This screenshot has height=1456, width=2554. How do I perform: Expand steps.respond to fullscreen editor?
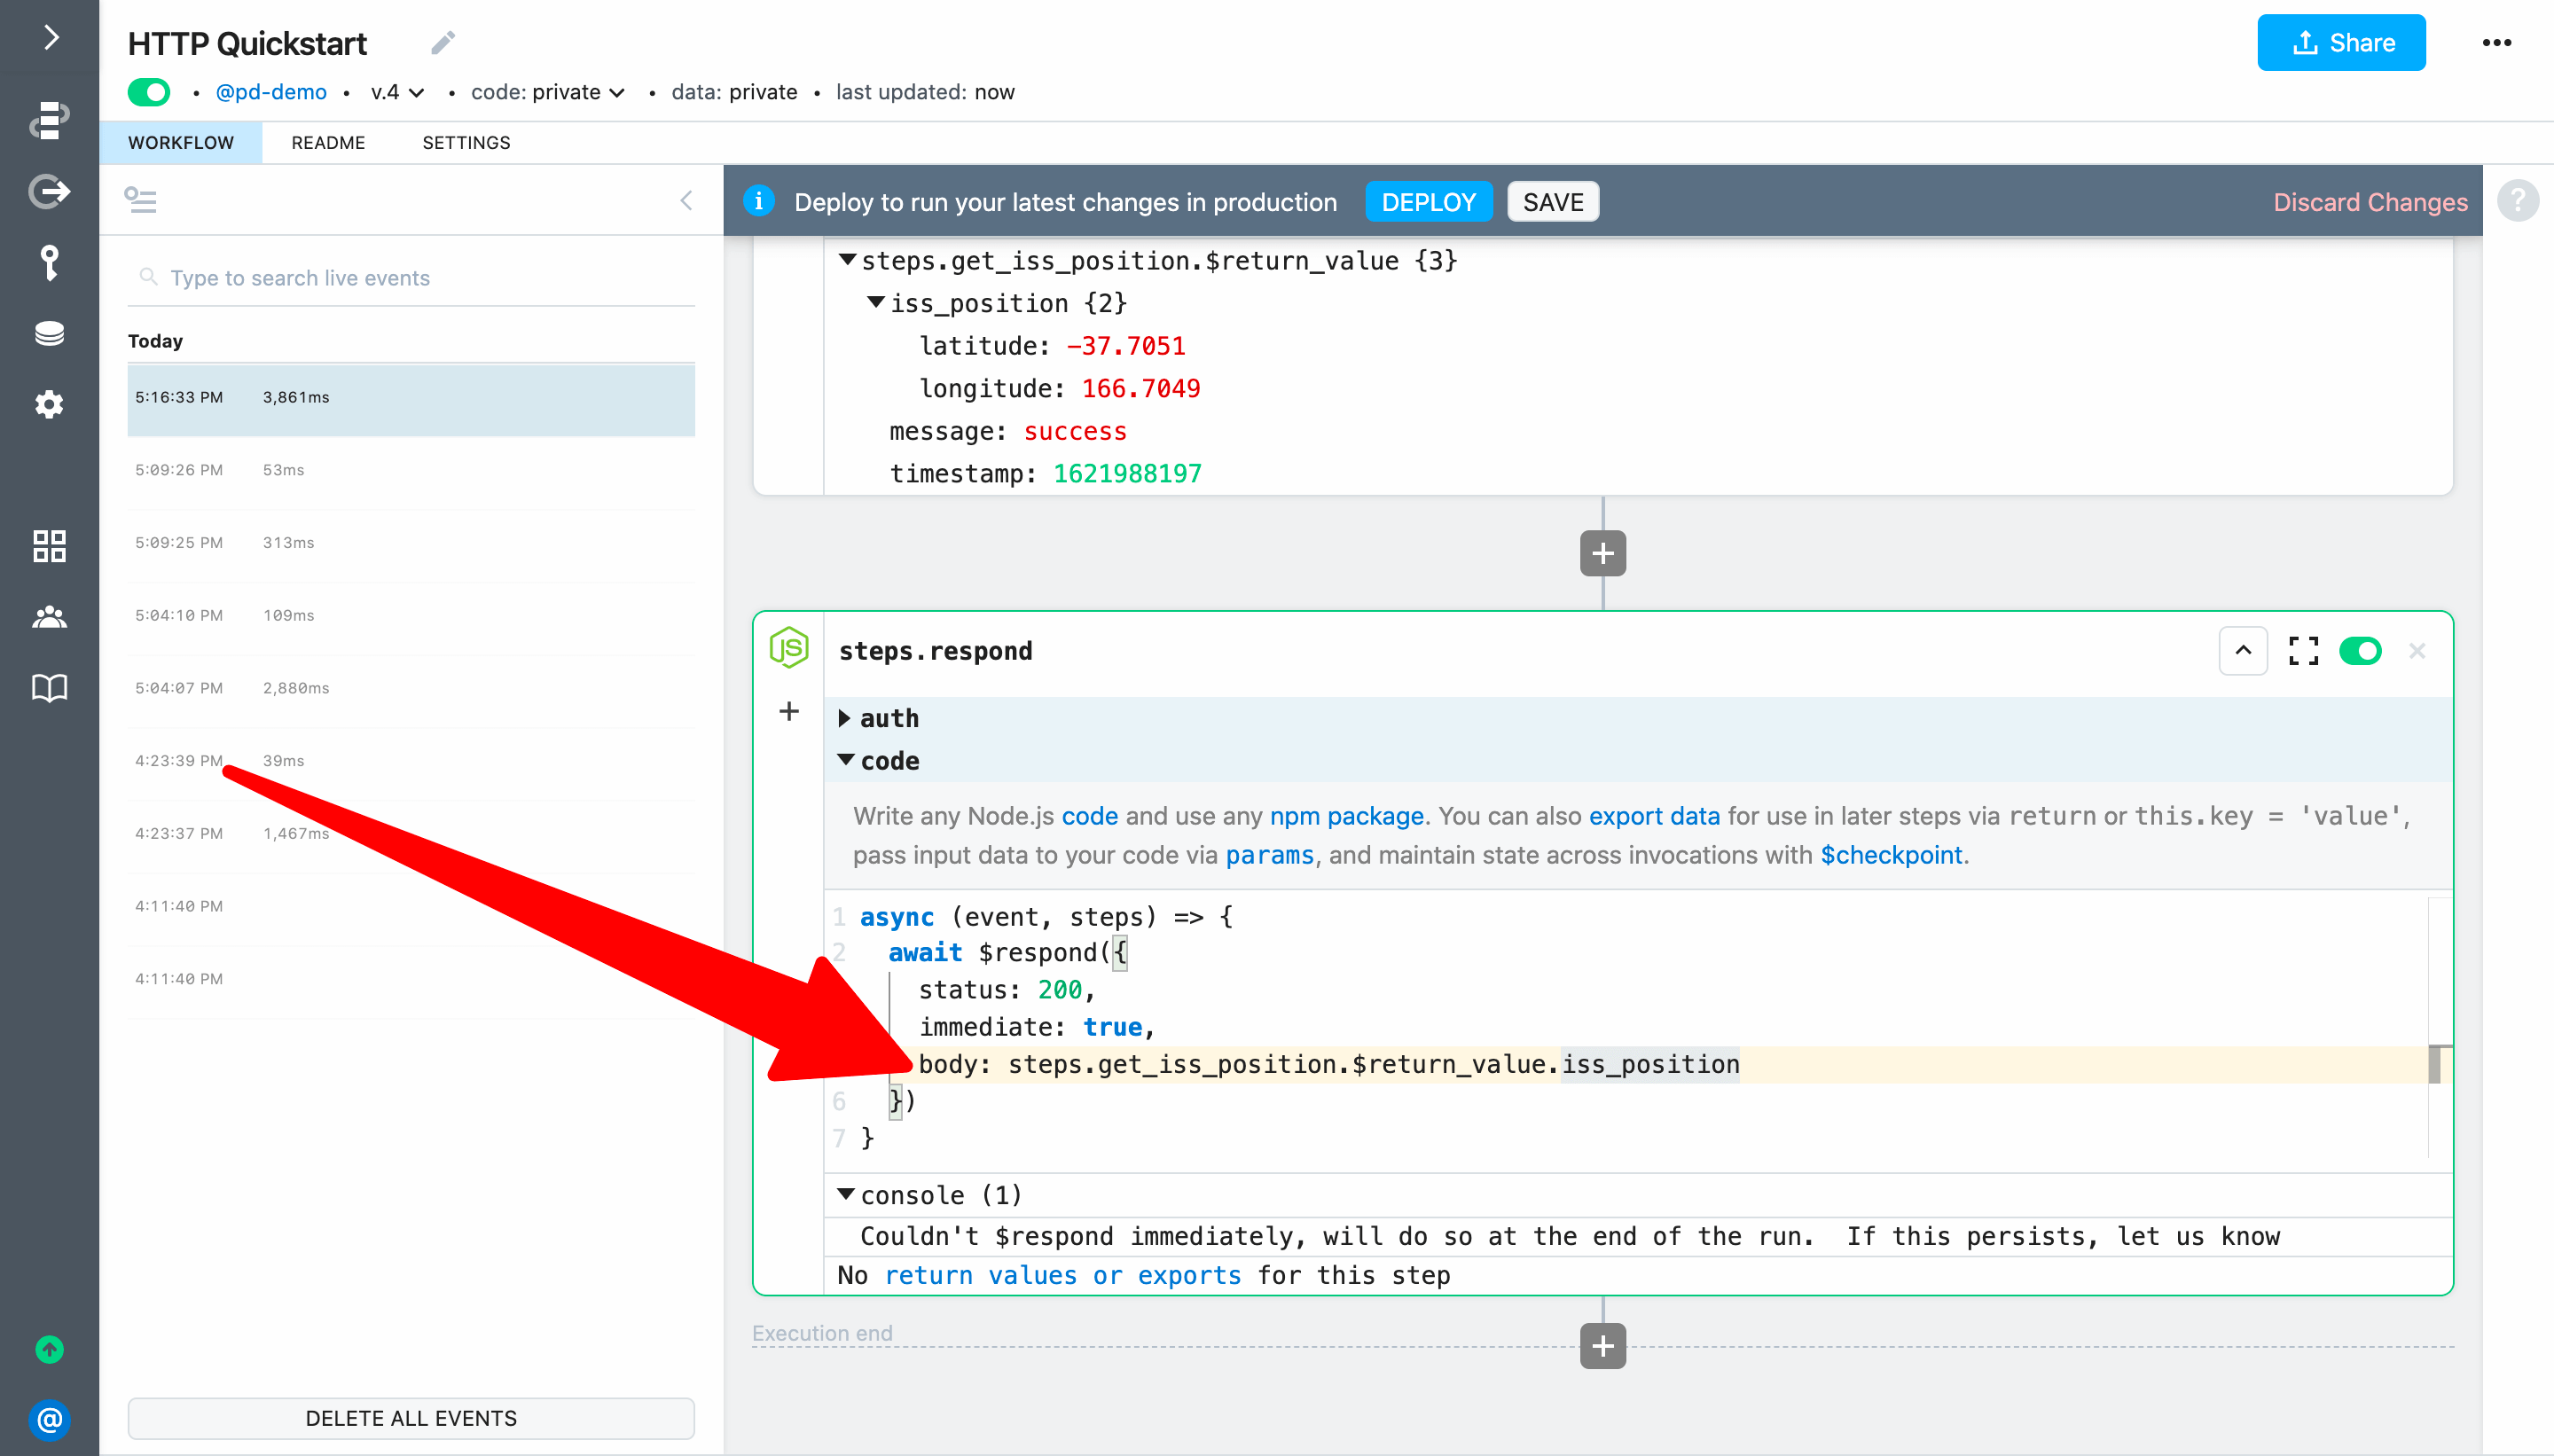tap(2303, 651)
